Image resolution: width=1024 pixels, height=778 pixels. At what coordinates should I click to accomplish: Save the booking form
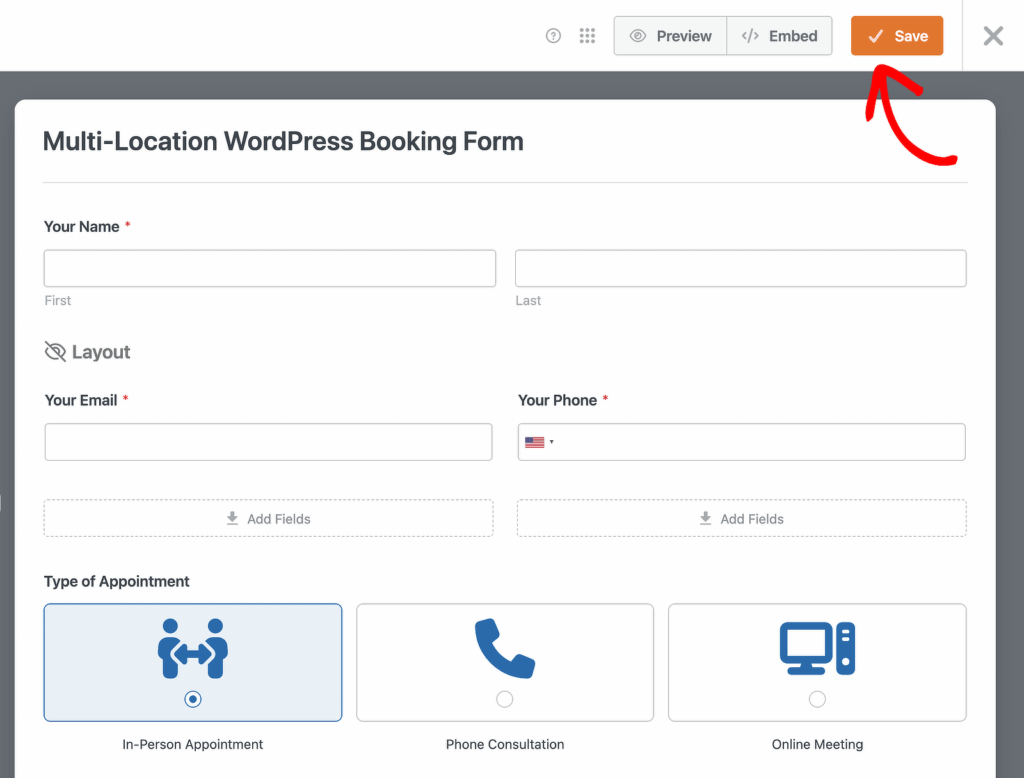(896, 35)
